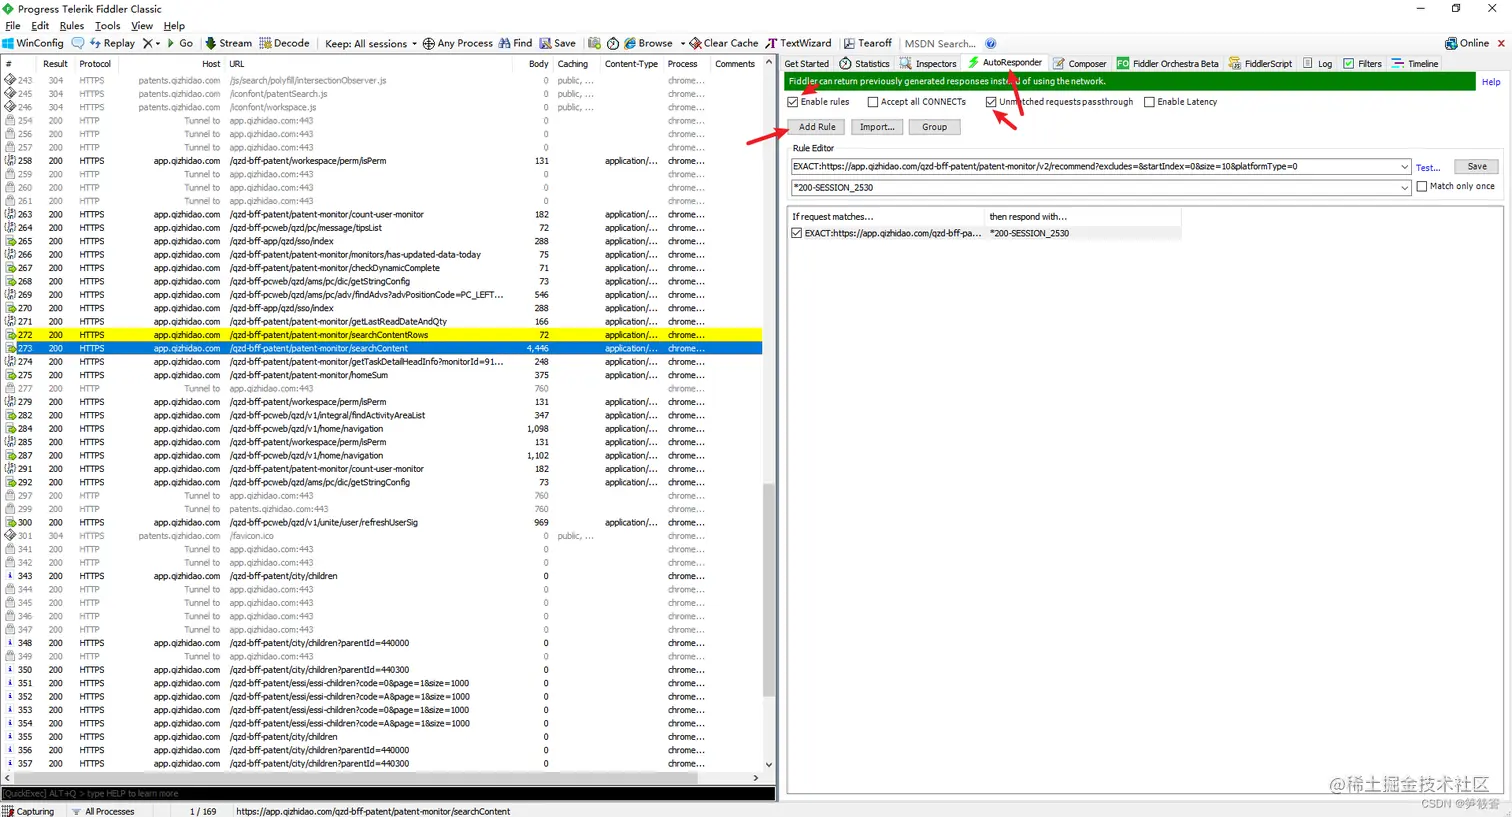The image size is (1512, 817).
Task: Click the MSDN Search input field
Action: pos(940,43)
